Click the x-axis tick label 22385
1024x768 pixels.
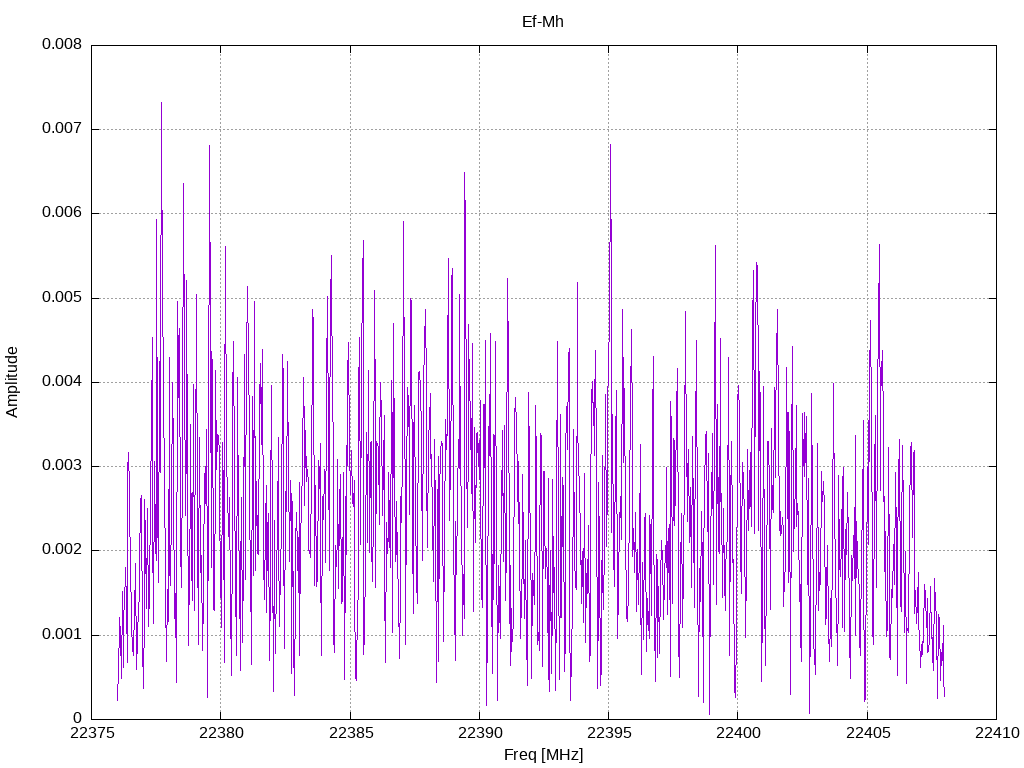[351, 733]
